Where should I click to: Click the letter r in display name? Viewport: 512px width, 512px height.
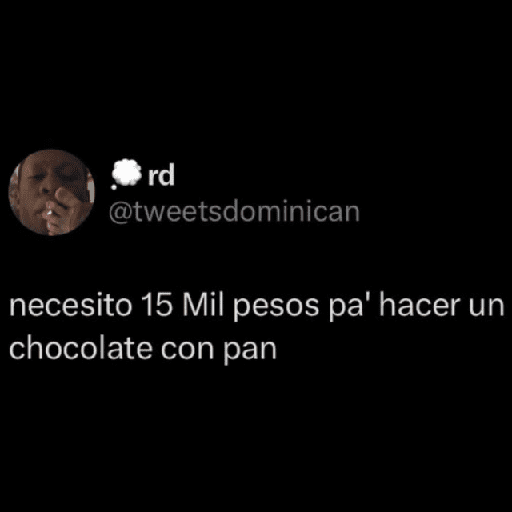coord(153,177)
